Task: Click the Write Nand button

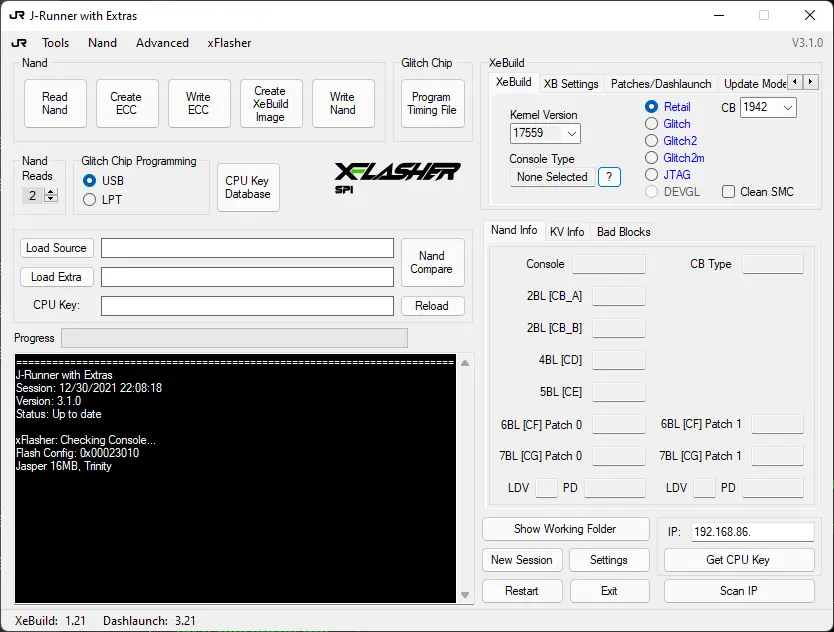Action: [x=343, y=104]
